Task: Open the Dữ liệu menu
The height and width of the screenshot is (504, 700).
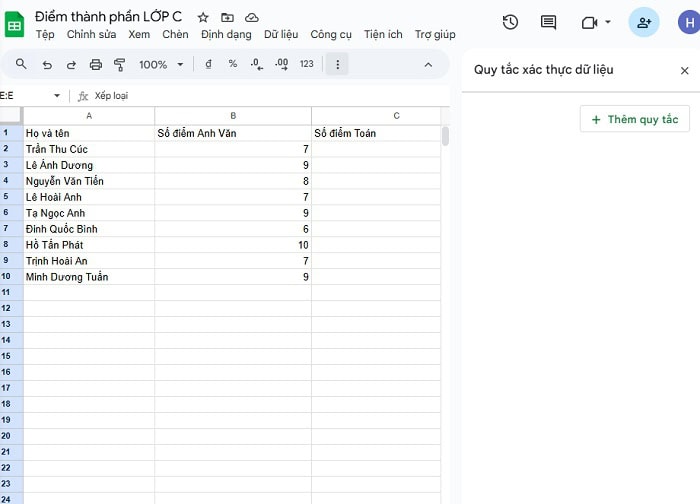Action: (x=281, y=35)
